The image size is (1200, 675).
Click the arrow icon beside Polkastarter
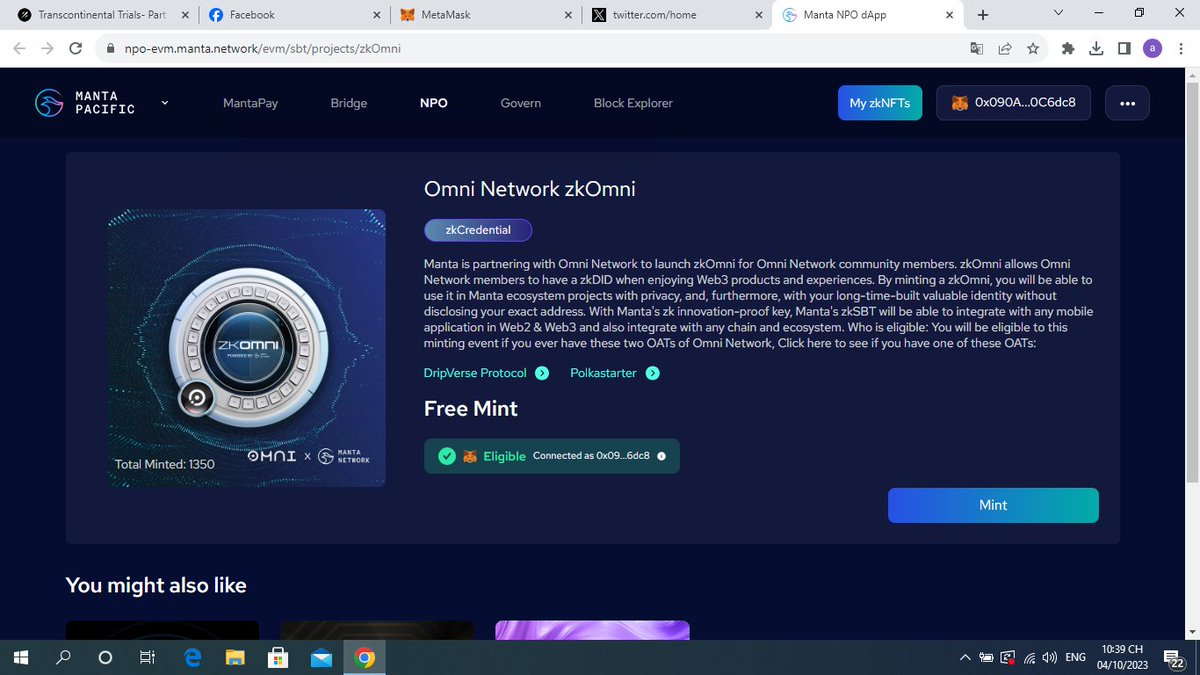coord(653,373)
